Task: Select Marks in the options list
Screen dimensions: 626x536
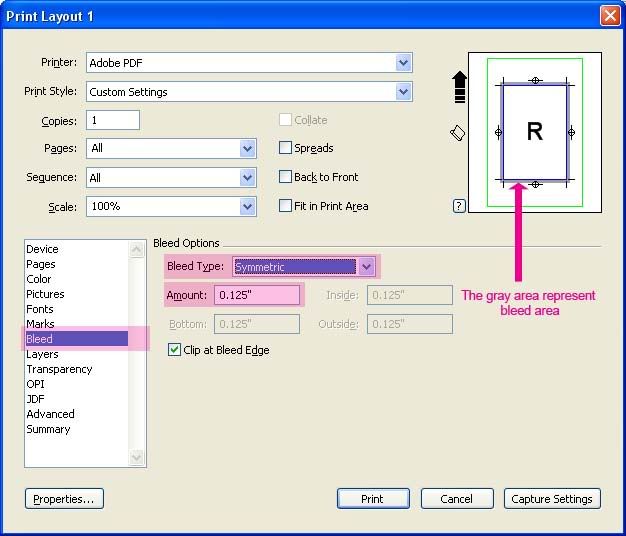Action: (x=41, y=324)
